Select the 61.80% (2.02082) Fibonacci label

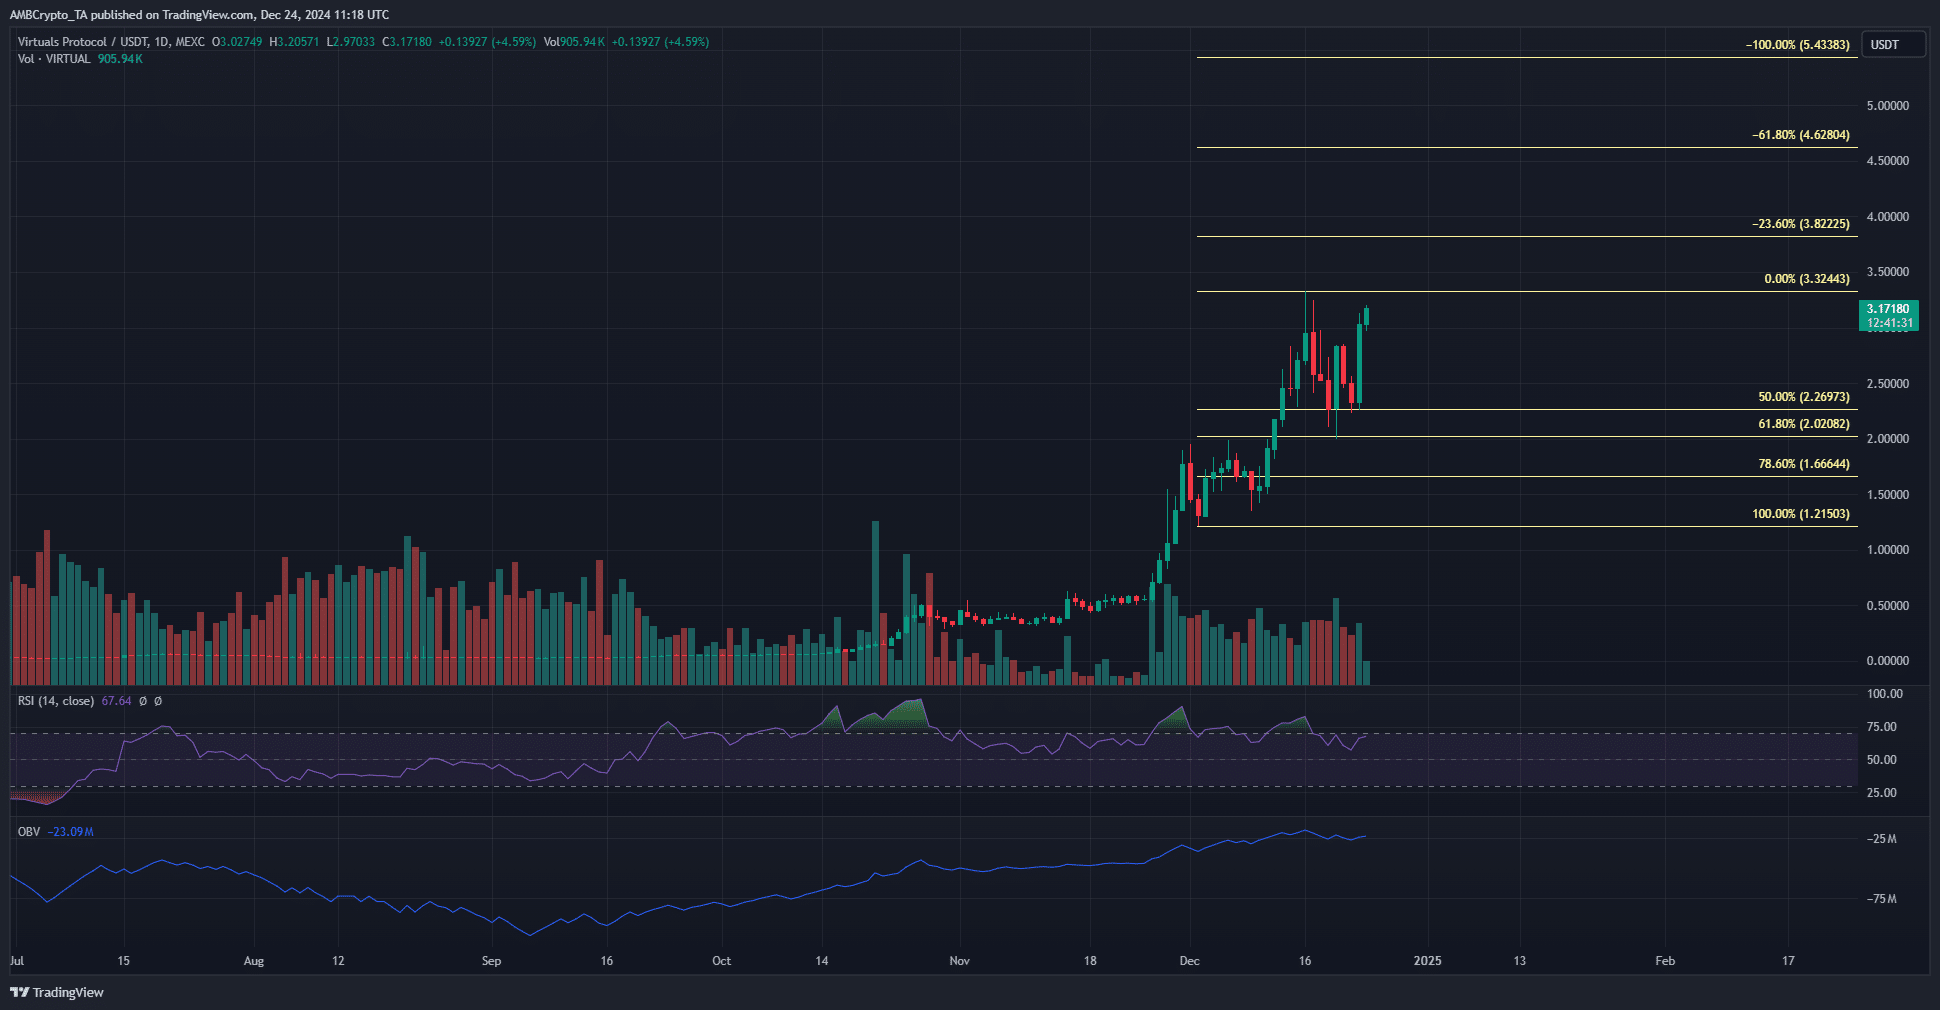1804,424
